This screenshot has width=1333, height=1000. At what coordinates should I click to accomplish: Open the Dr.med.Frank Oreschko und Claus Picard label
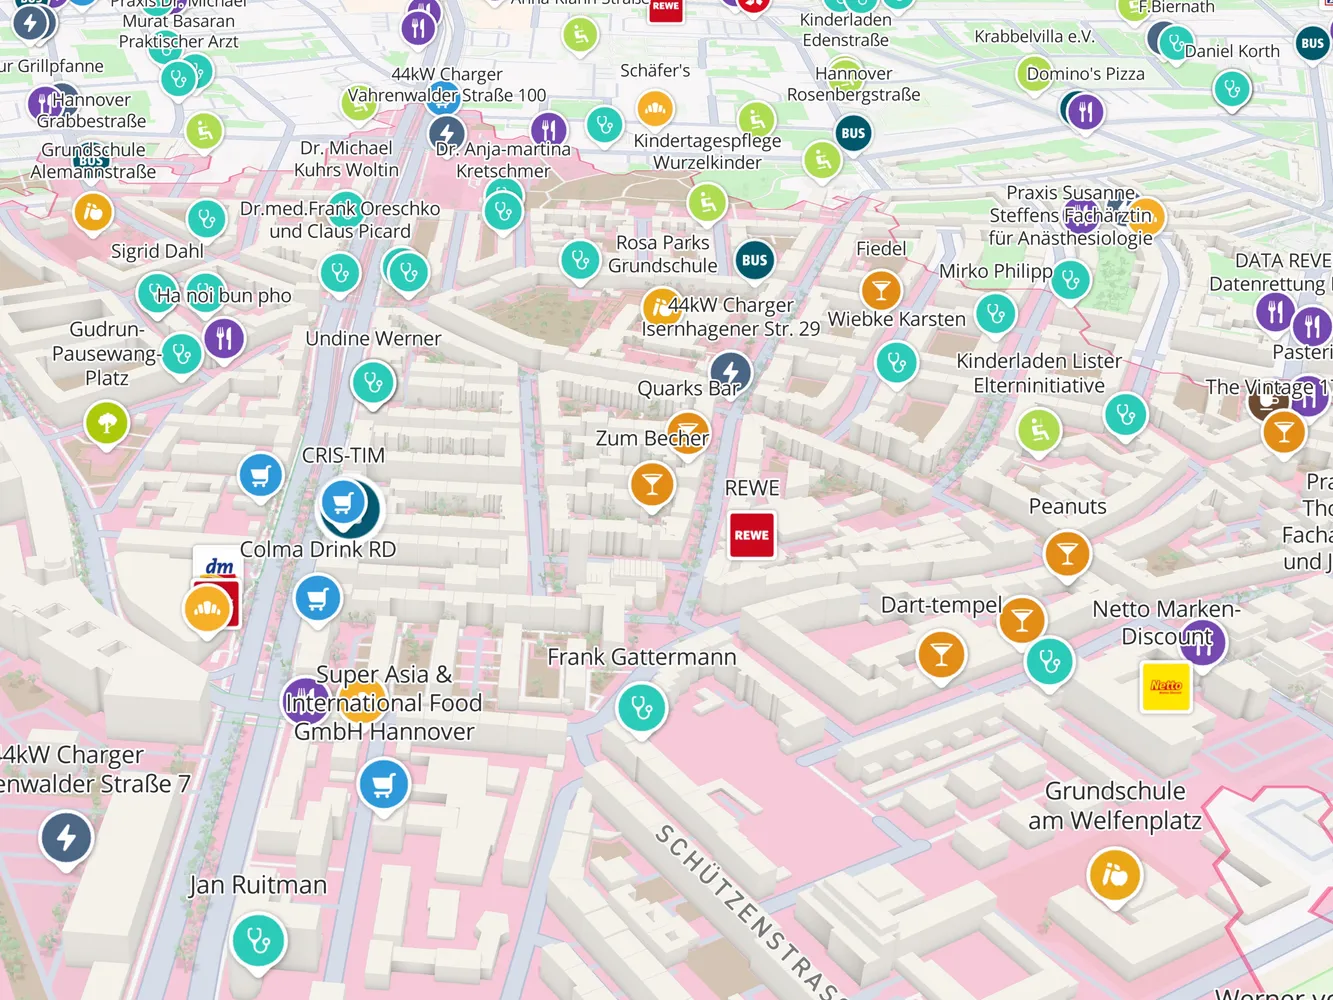(x=340, y=220)
